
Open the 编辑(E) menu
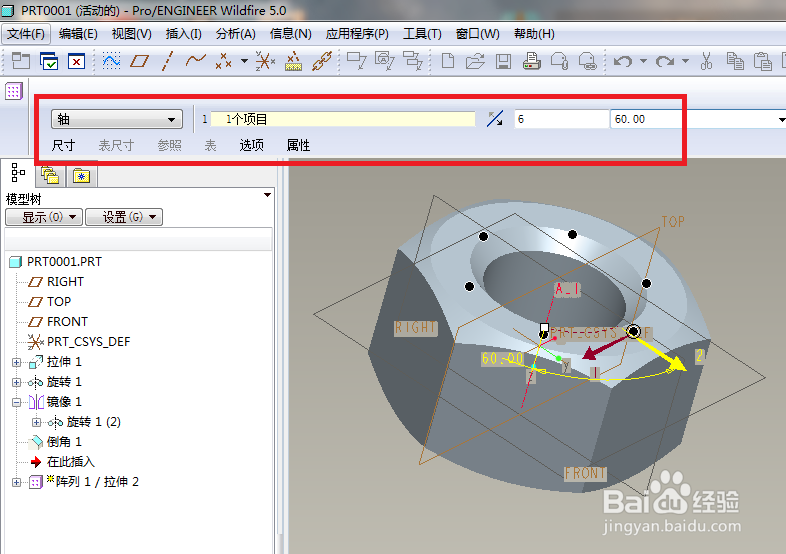pyautogui.click(x=78, y=34)
